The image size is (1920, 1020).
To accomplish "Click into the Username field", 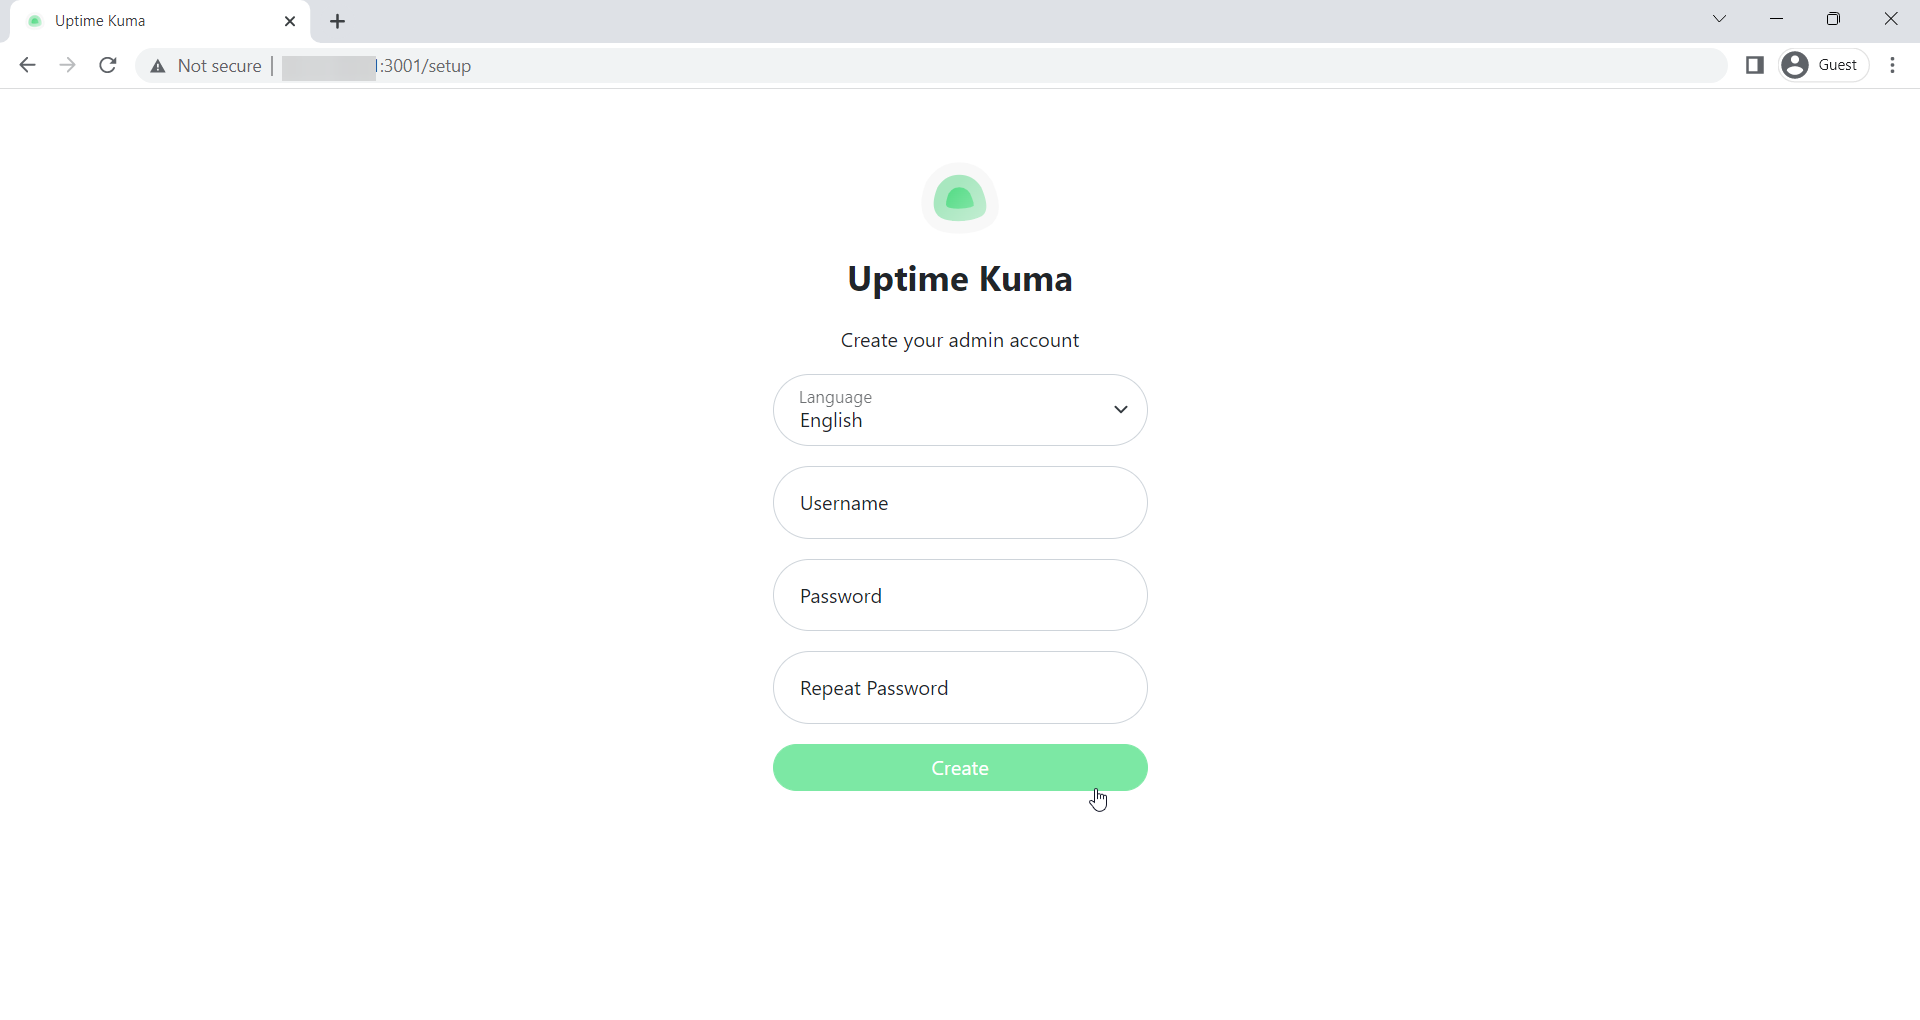I will (960, 503).
